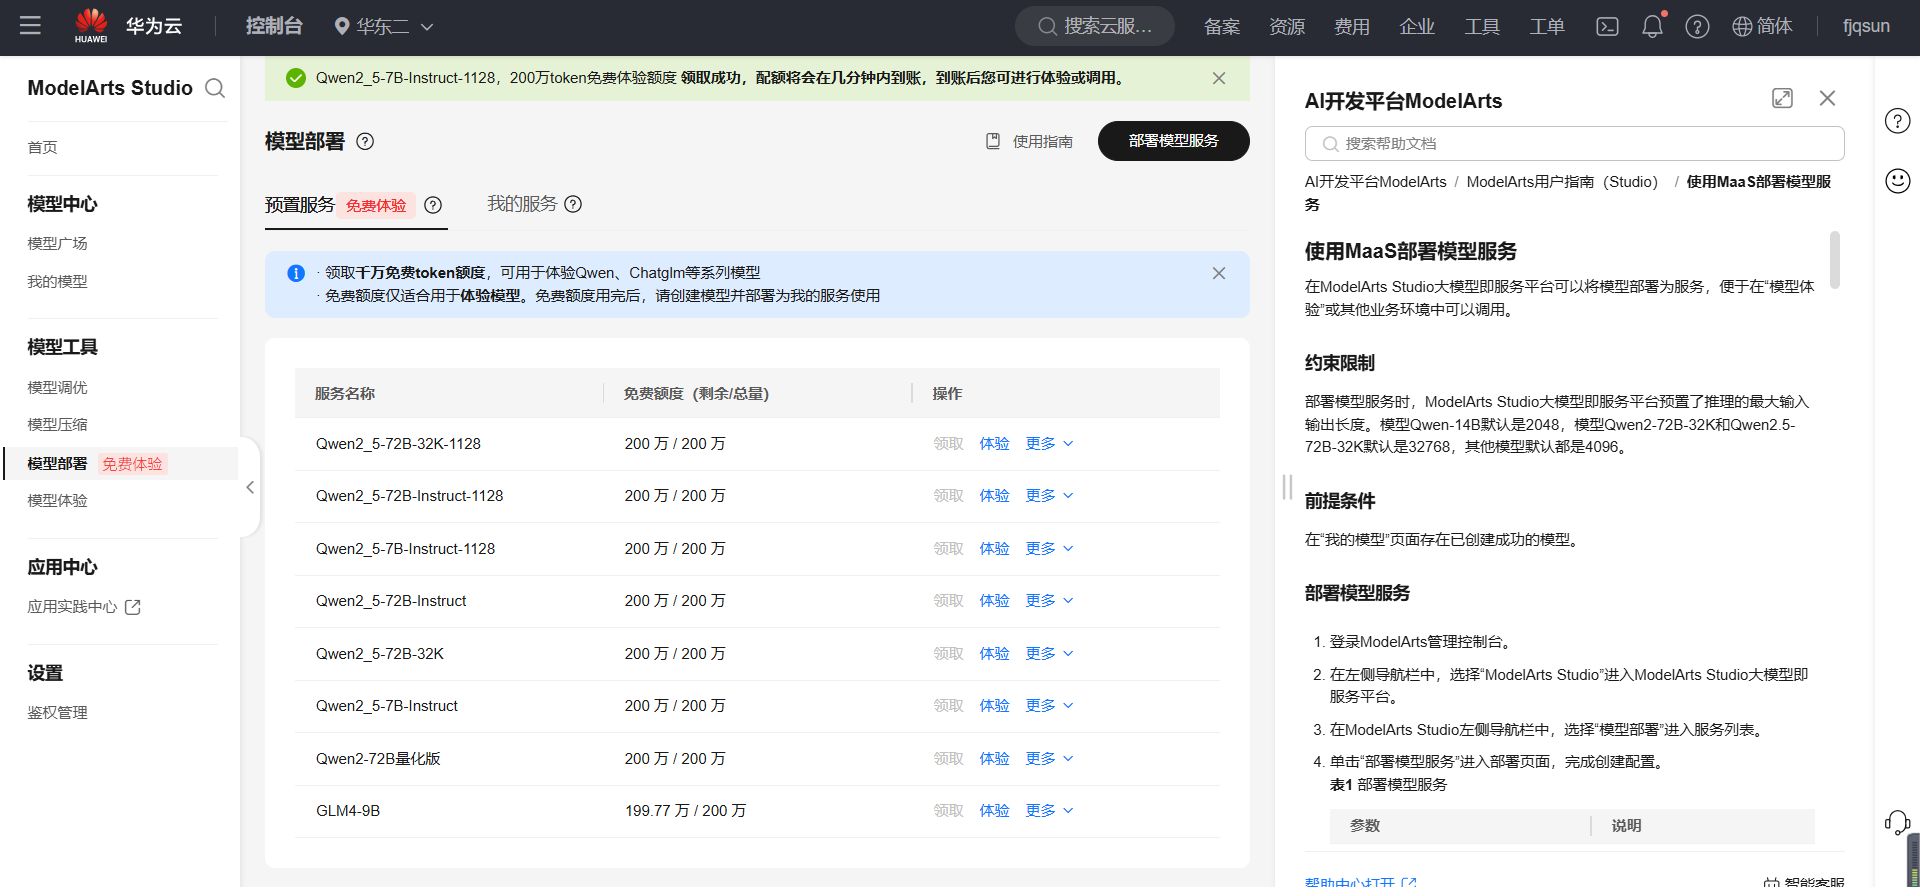The height and width of the screenshot is (887, 1920).
Task: Open the right rail help question icon
Action: point(1897,121)
